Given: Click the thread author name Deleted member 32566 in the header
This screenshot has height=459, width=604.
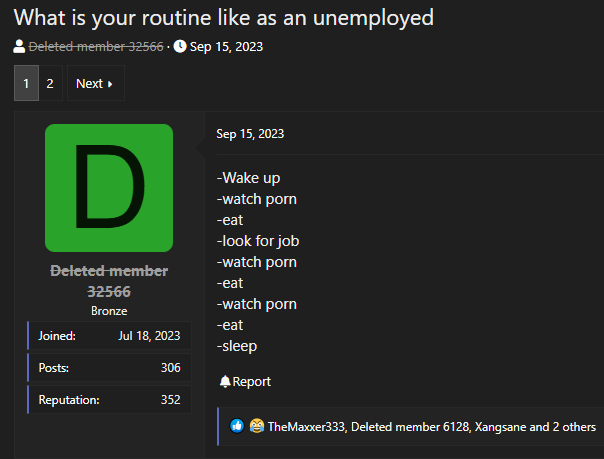Looking at the screenshot, I should tap(96, 47).
